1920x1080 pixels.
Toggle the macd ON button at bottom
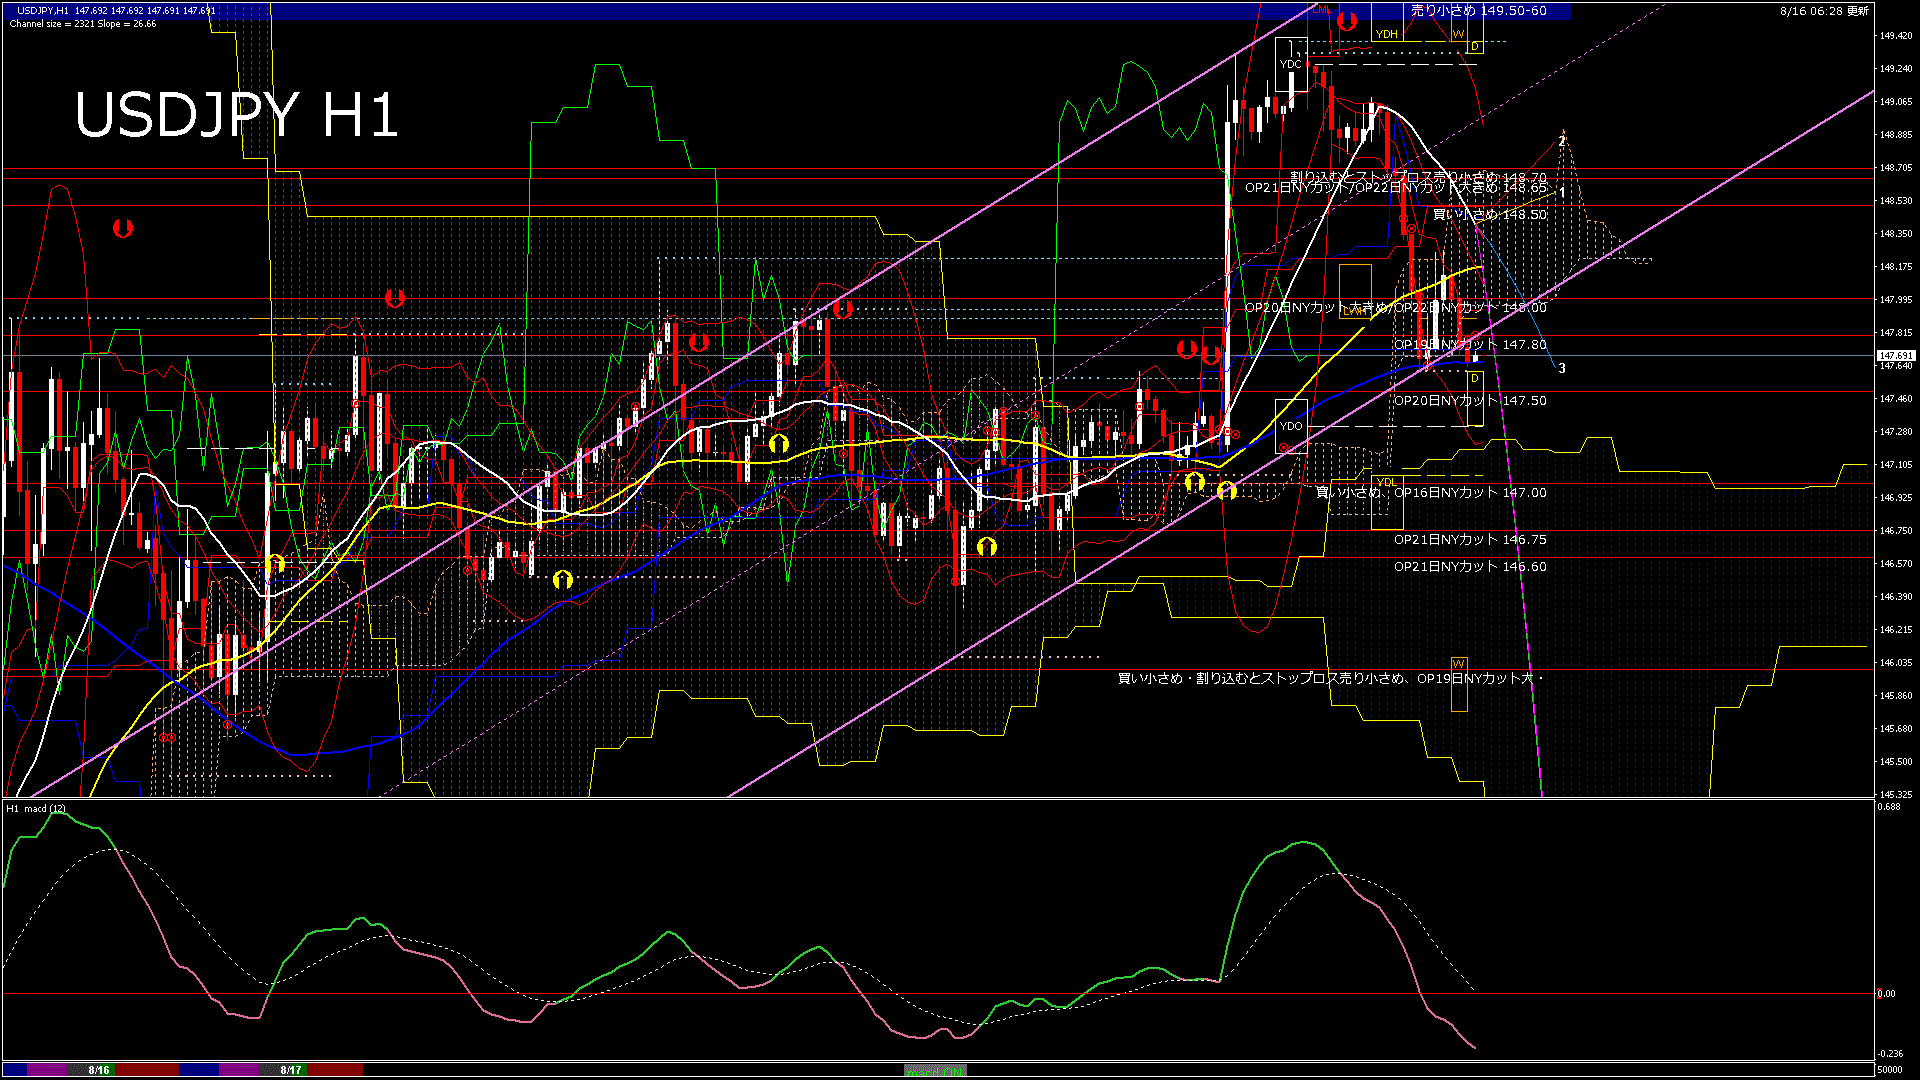(x=935, y=1071)
